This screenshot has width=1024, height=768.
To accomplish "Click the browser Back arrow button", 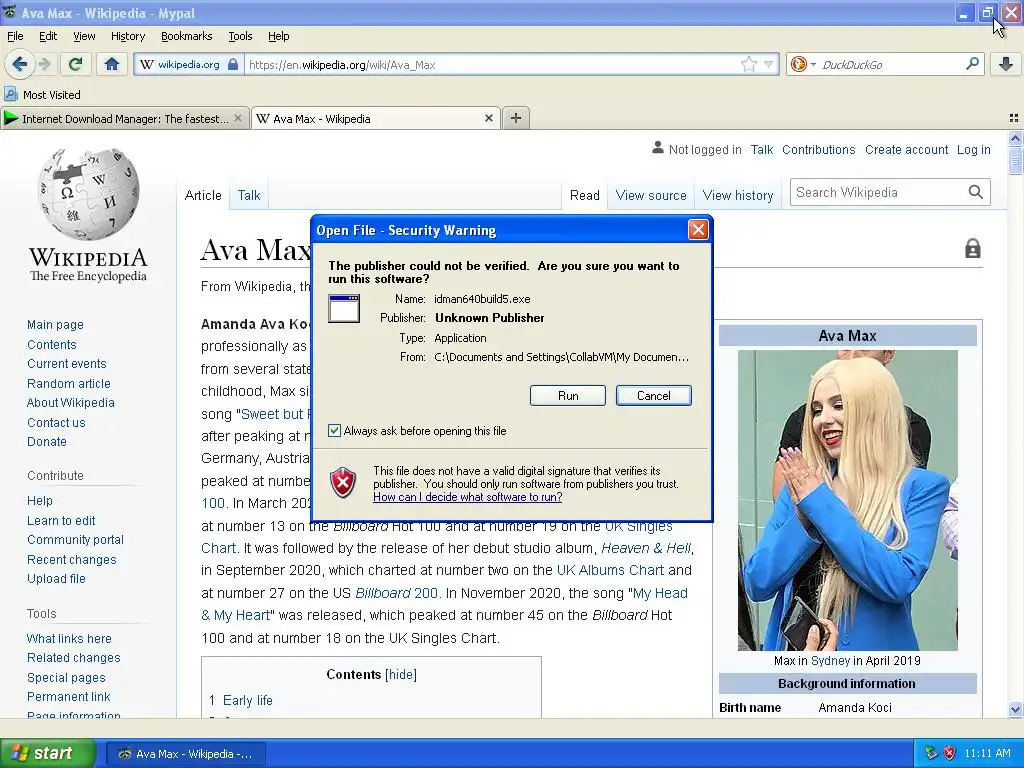I will click(19, 64).
